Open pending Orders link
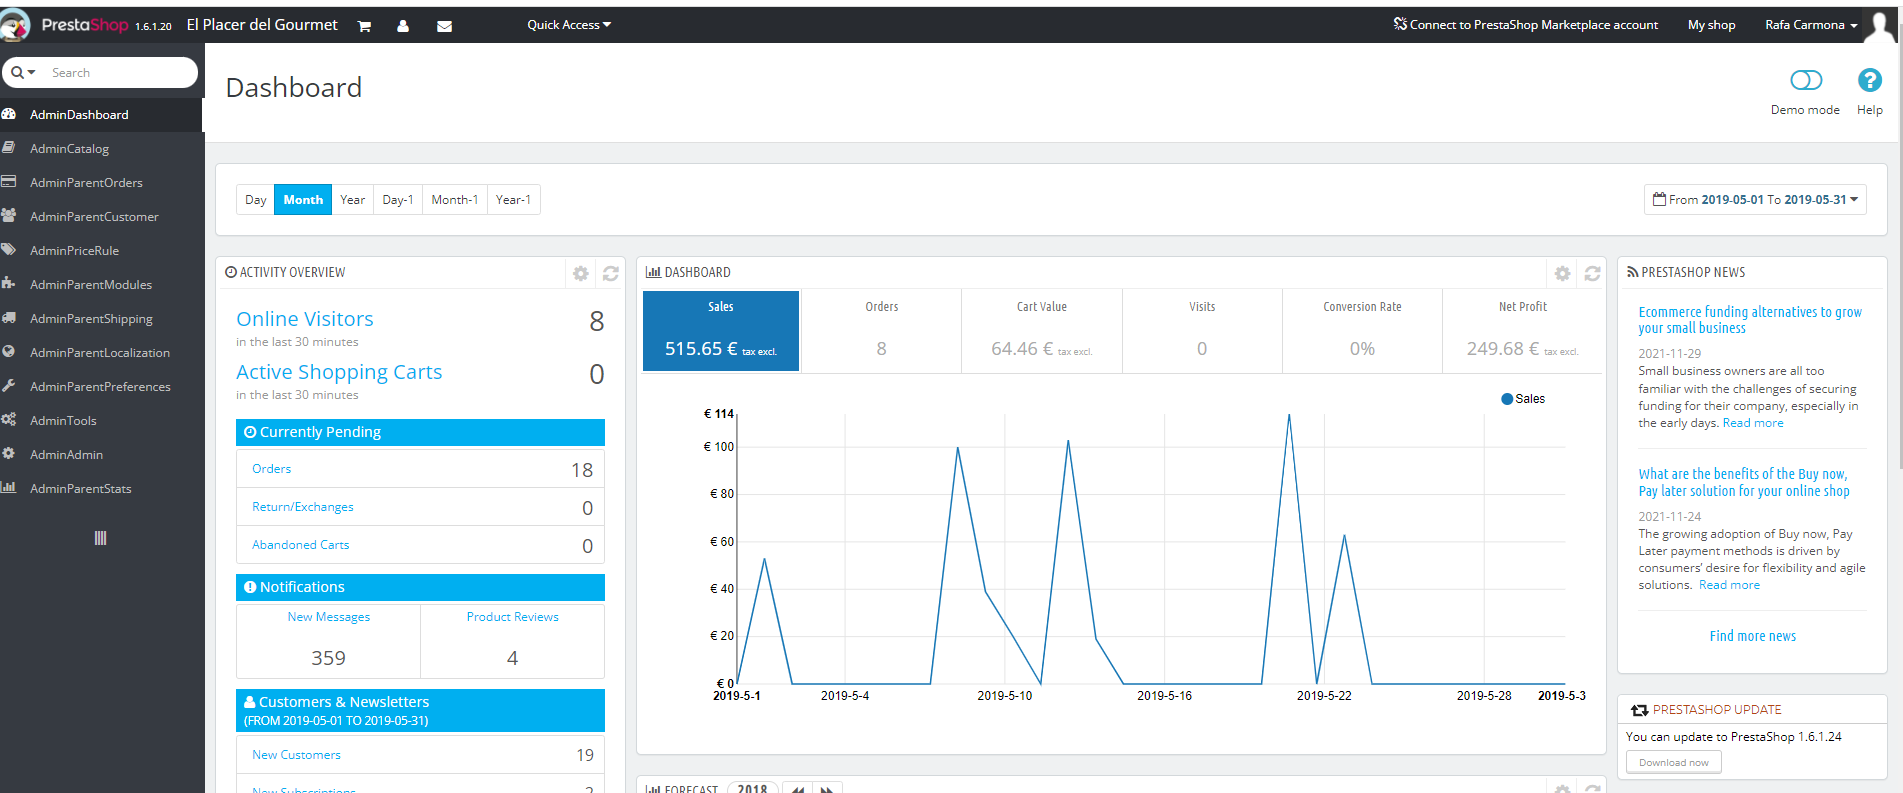1903x793 pixels. coord(272,469)
